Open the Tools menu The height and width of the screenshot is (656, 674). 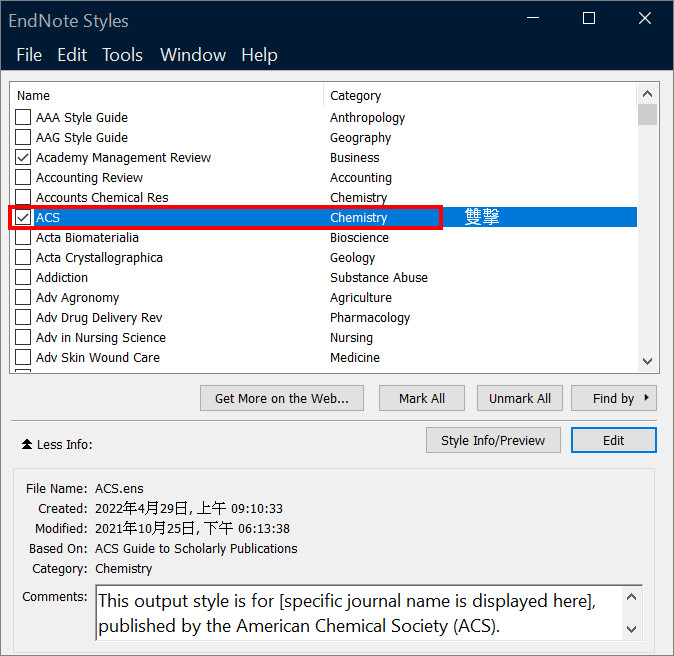[x=123, y=55]
